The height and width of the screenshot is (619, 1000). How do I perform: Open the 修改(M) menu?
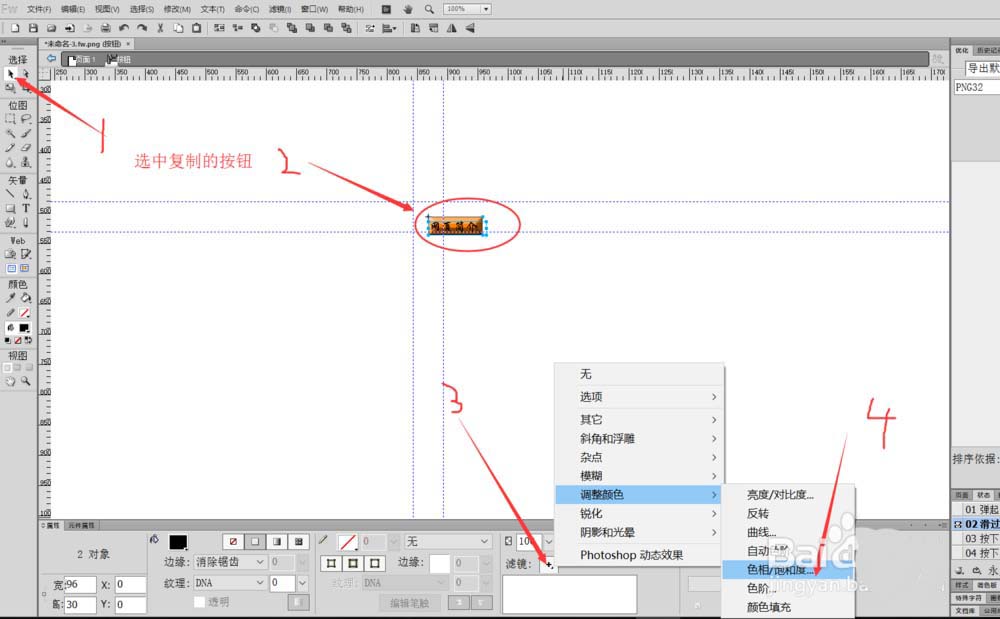[177, 9]
